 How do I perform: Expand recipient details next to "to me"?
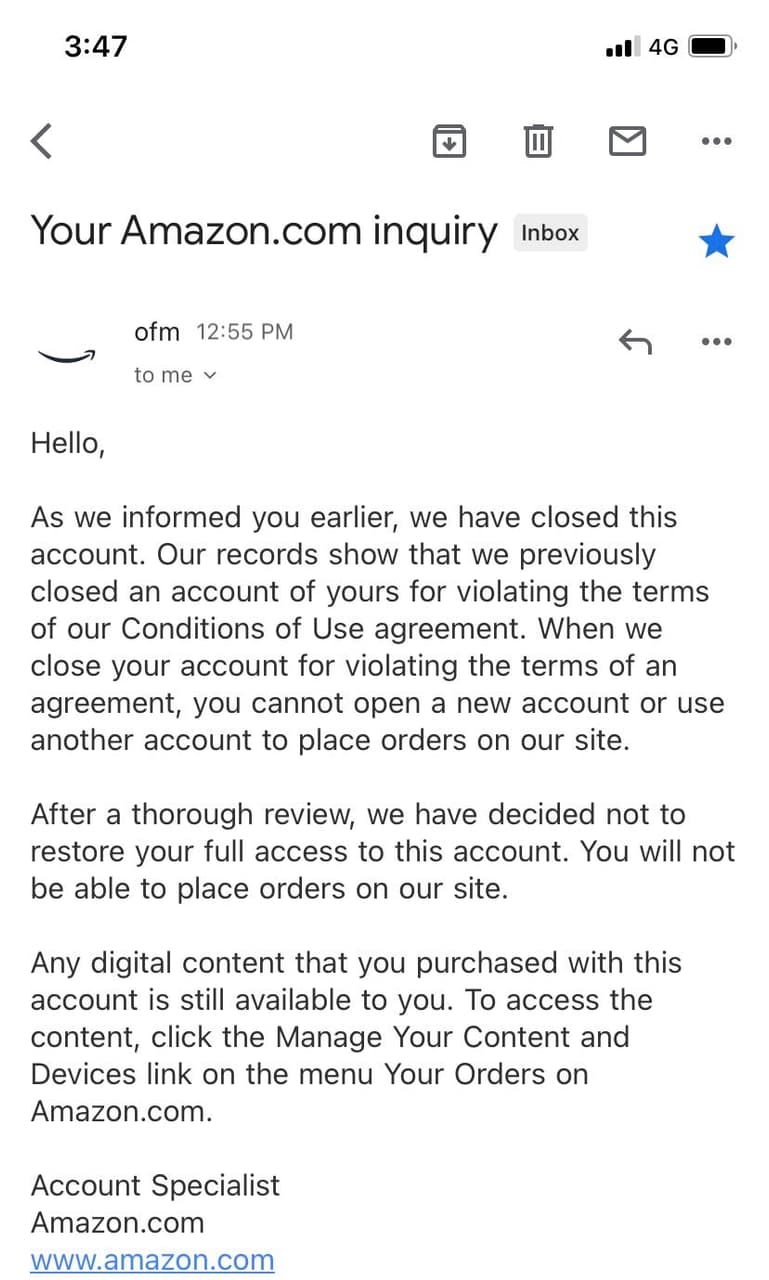[x=210, y=376]
